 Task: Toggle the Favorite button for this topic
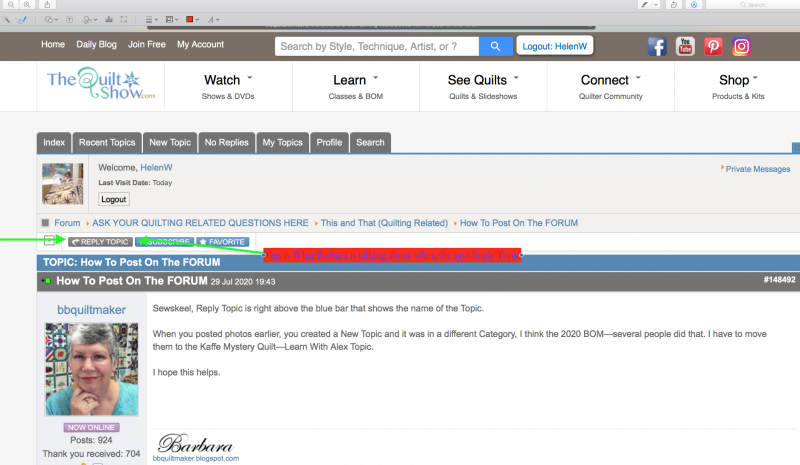[223, 241]
